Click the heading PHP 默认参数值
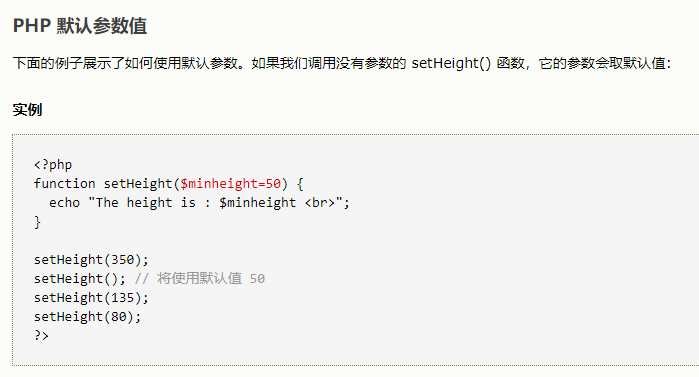699x377 pixels. click(80, 26)
